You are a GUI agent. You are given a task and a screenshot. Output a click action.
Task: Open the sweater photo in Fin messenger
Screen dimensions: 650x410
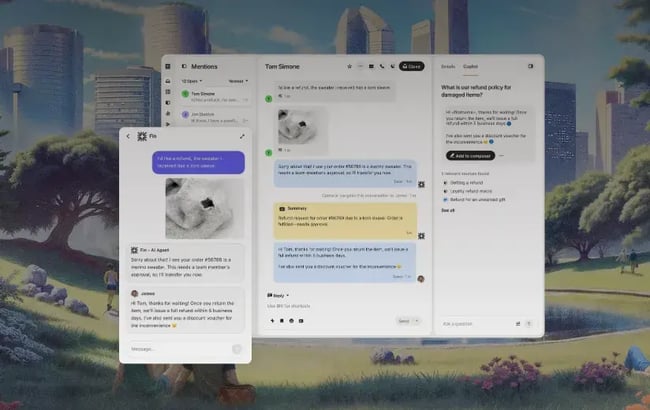(205, 208)
